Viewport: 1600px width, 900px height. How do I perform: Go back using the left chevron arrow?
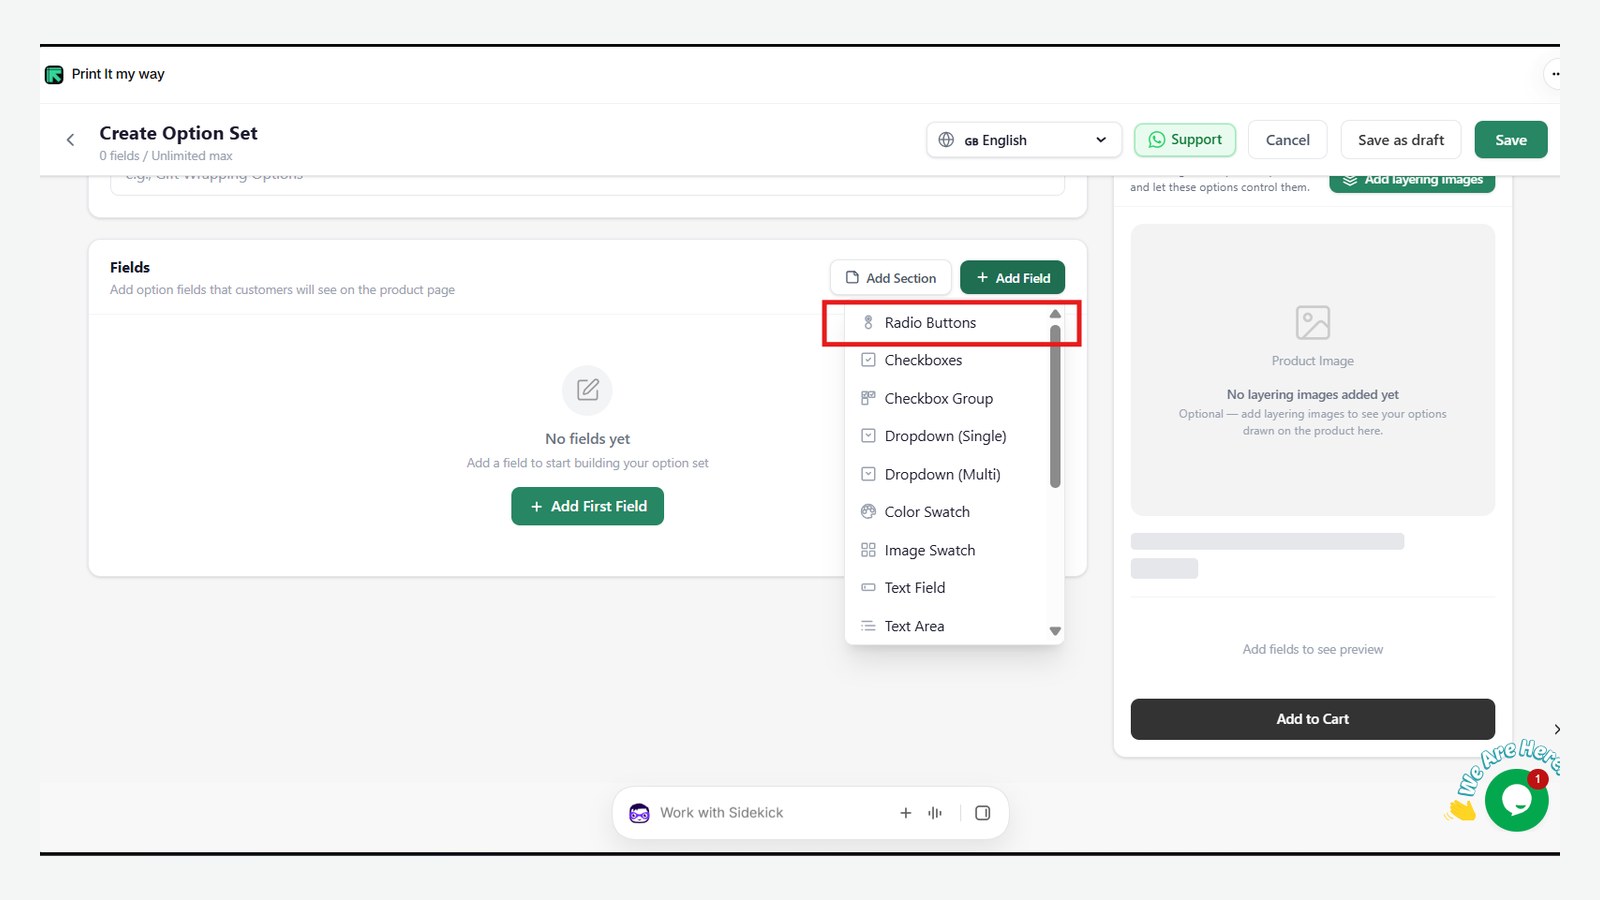(x=70, y=140)
